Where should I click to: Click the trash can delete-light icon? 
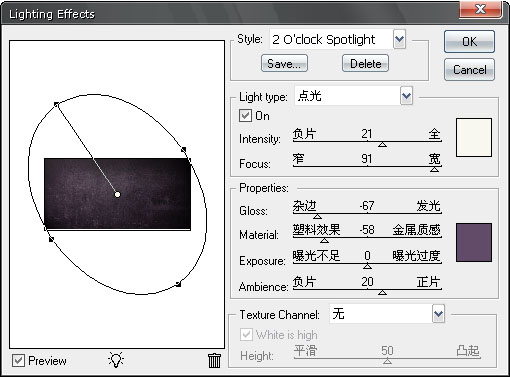[x=214, y=360]
